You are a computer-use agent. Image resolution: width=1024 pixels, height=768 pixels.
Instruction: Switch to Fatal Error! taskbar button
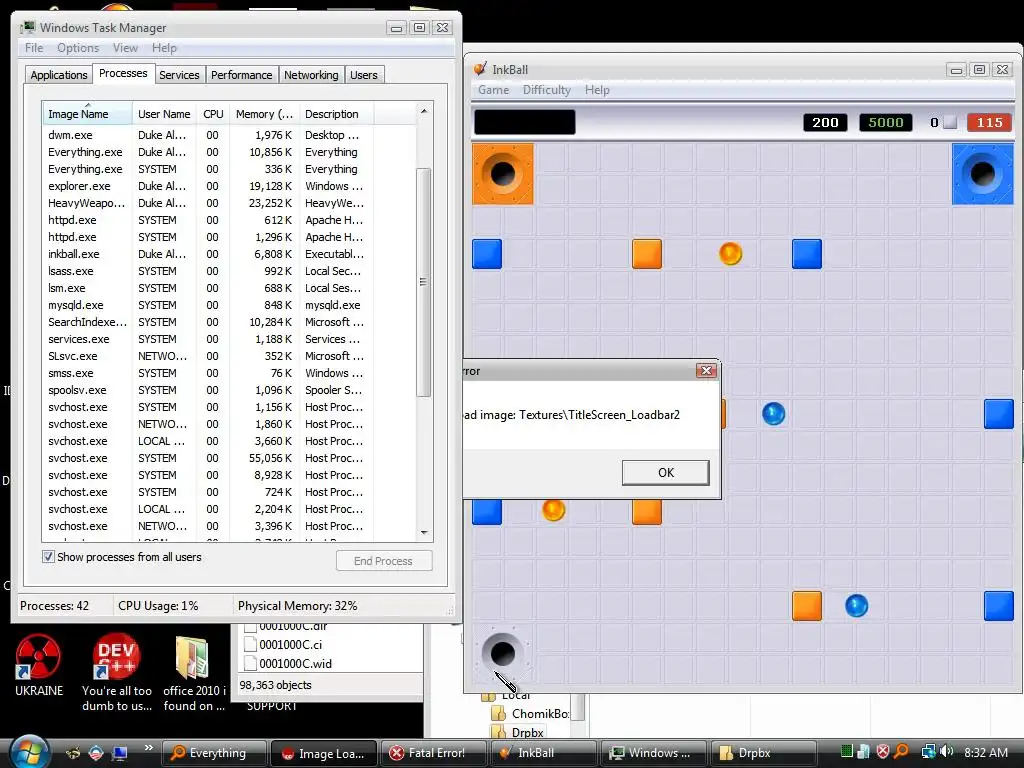tap(433, 753)
